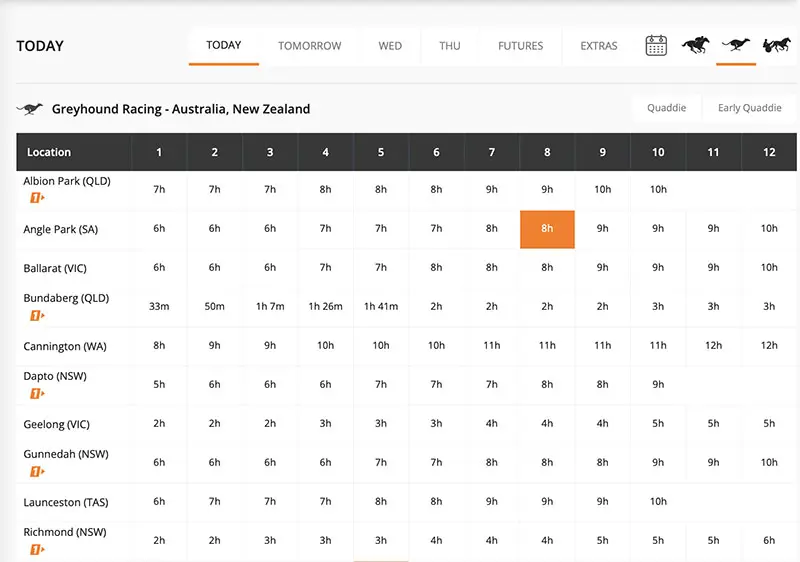Open Ballarat (VIC) meeting

point(55,268)
